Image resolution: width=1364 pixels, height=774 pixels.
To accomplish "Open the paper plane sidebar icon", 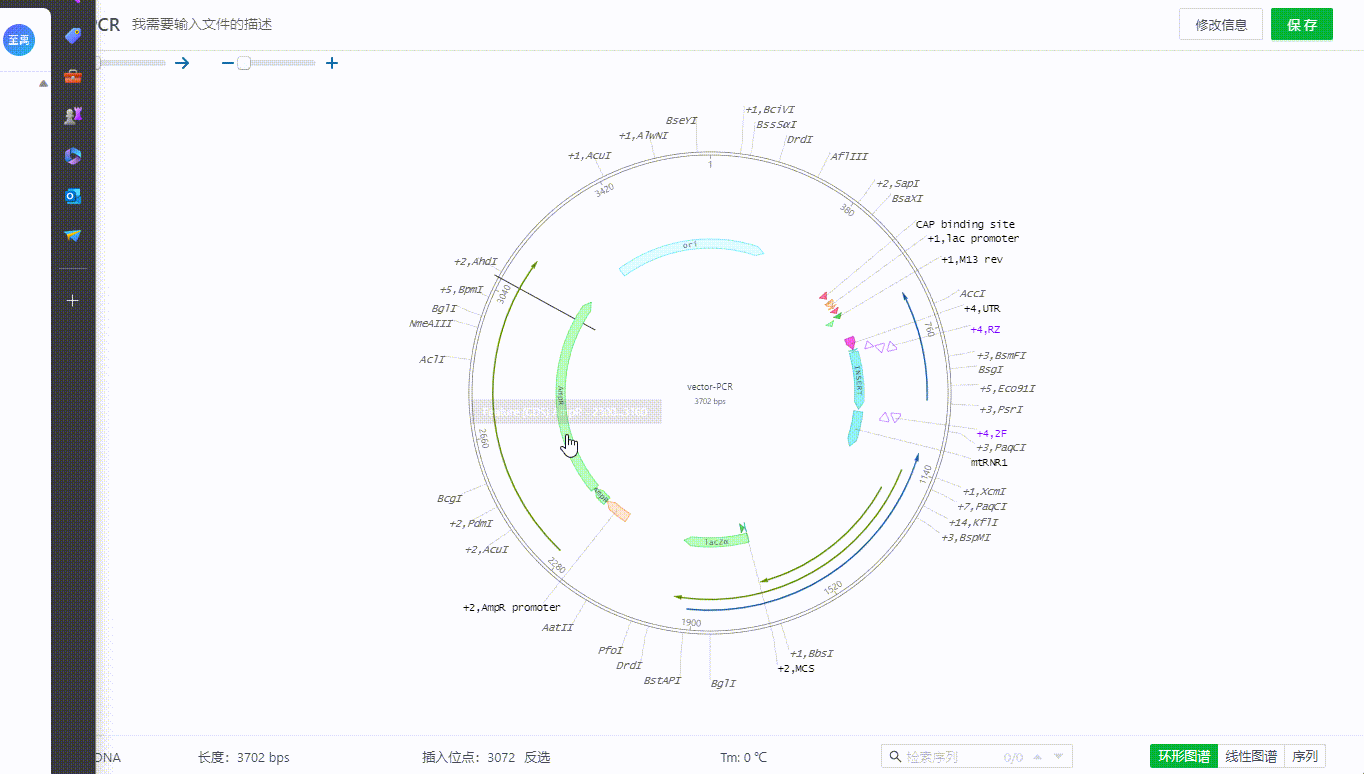I will [x=73, y=236].
